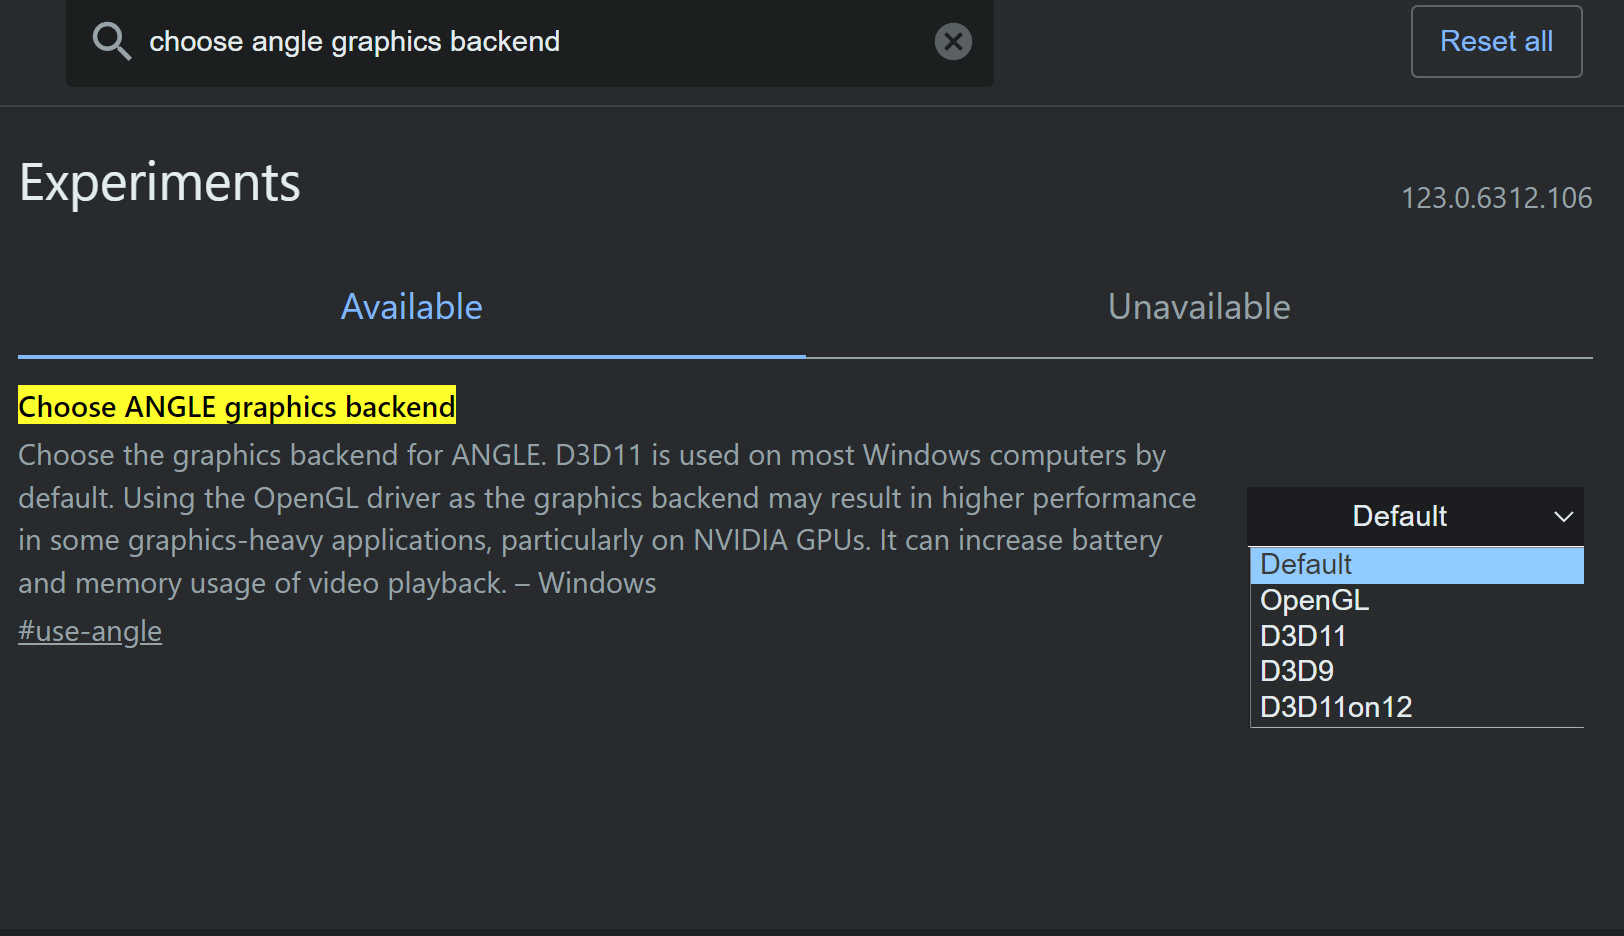This screenshot has height=936, width=1624.
Task: Switch to the Available tab
Action: pyautogui.click(x=411, y=307)
